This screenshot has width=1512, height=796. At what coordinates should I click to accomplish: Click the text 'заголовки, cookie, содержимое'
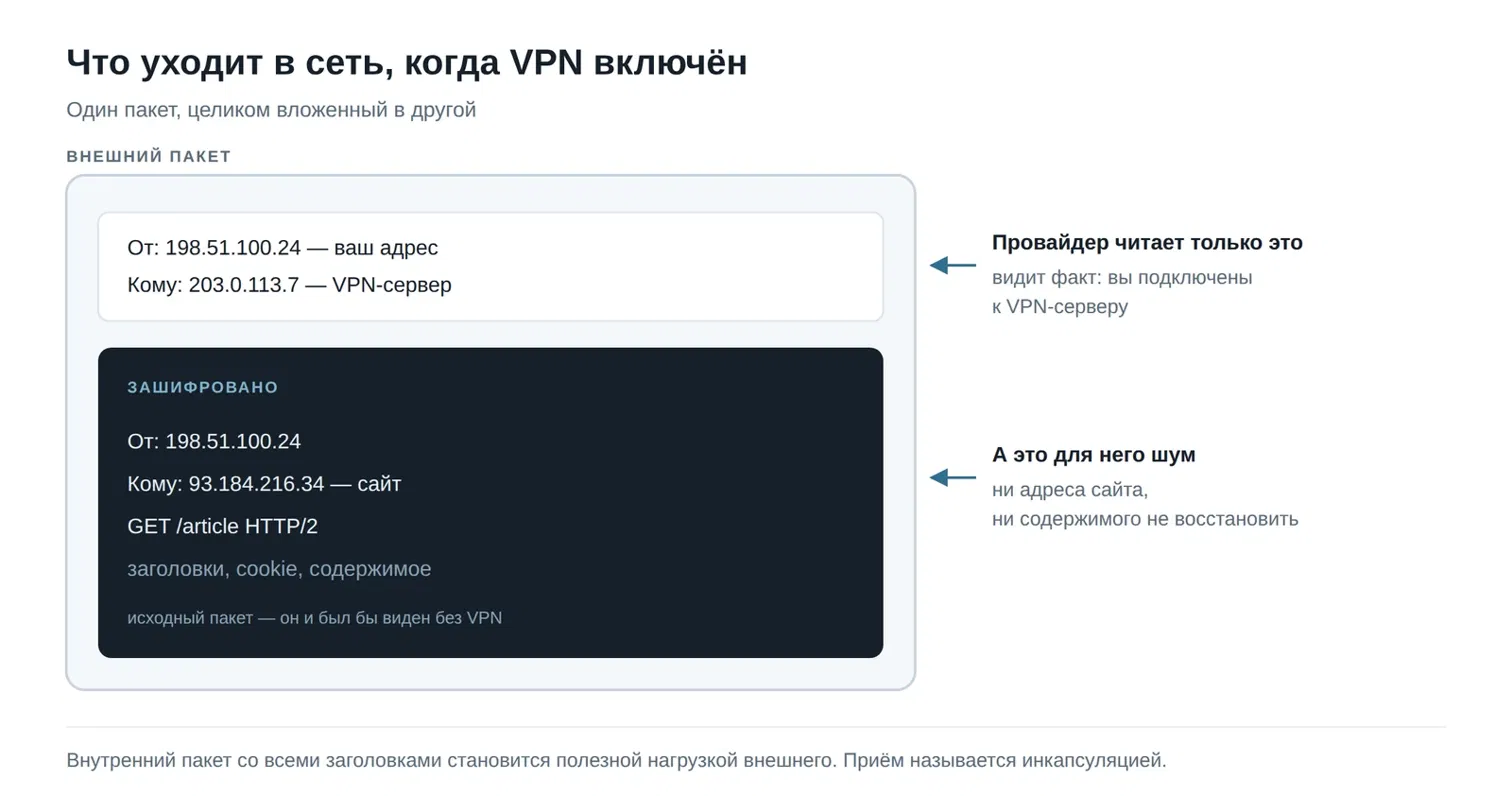(279, 570)
